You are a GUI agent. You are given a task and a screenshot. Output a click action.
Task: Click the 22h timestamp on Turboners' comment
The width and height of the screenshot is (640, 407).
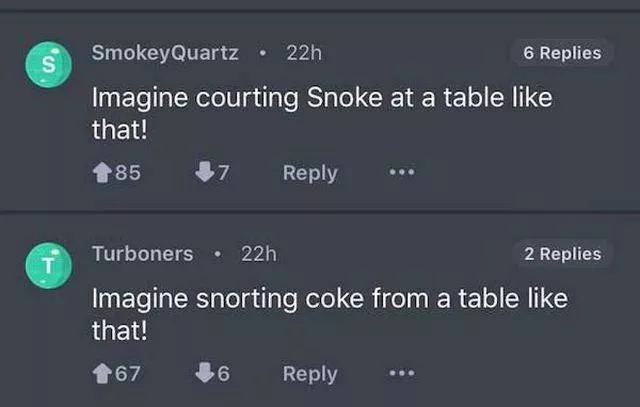tap(259, 254)
